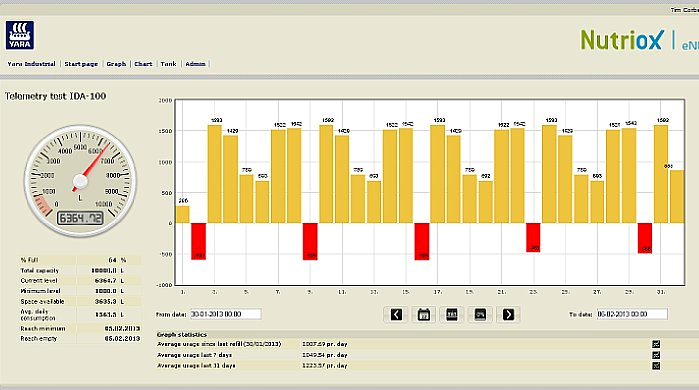Click the space available value 3635.3
The height and width of the screenshot is (390, 699).
click(105, 302)
